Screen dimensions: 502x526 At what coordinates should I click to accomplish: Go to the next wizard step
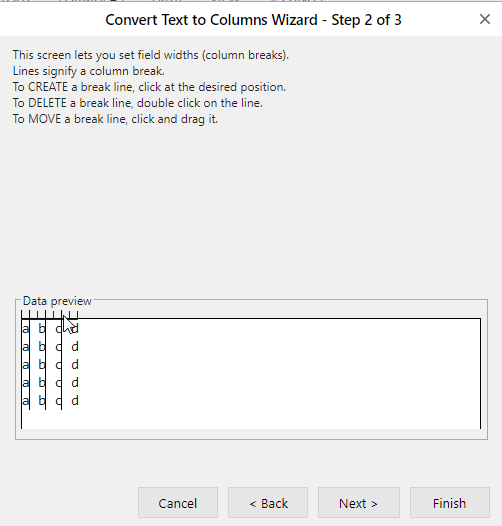tap(359, 503)
